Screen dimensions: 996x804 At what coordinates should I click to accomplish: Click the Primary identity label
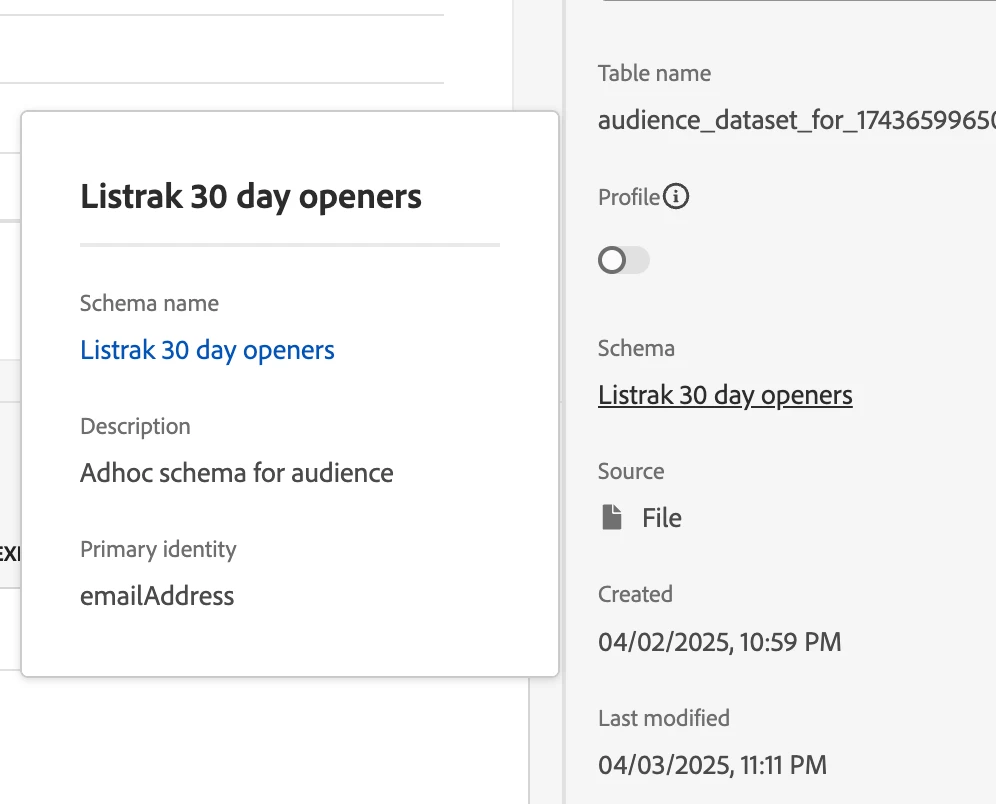tap(158, 549)
